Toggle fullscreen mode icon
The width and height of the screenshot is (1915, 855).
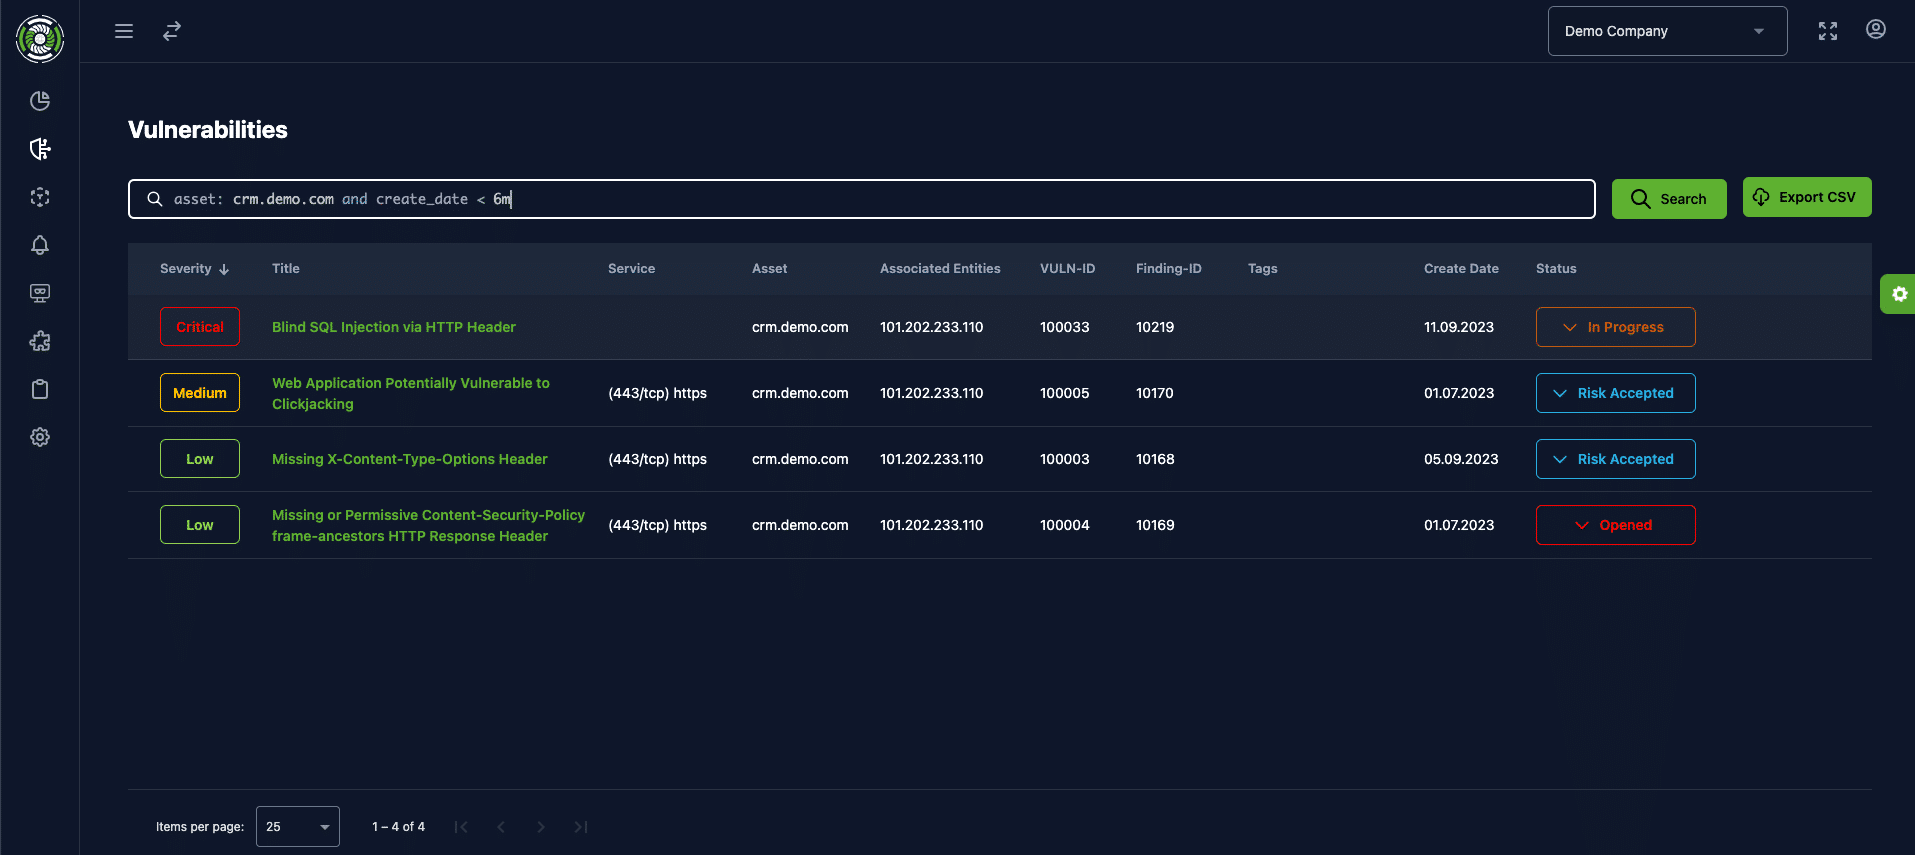click(x=1828, y=31)
